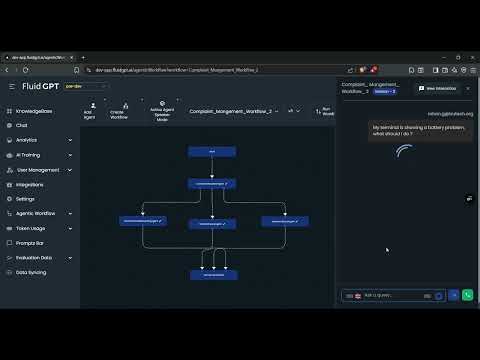480x360 pixels.
Task: Open Integrations in the sidebar
Action: 29,185
